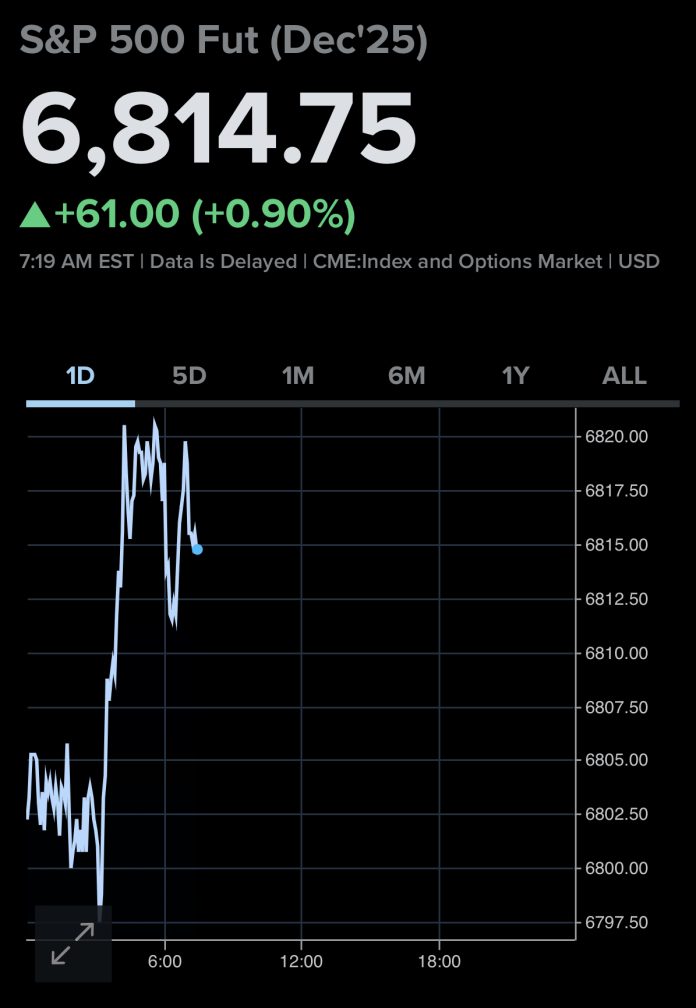Image resolution: width=696 pixels, height=1008 pixels.
Task: Show the 1M chart range
Action: point(298,376)
